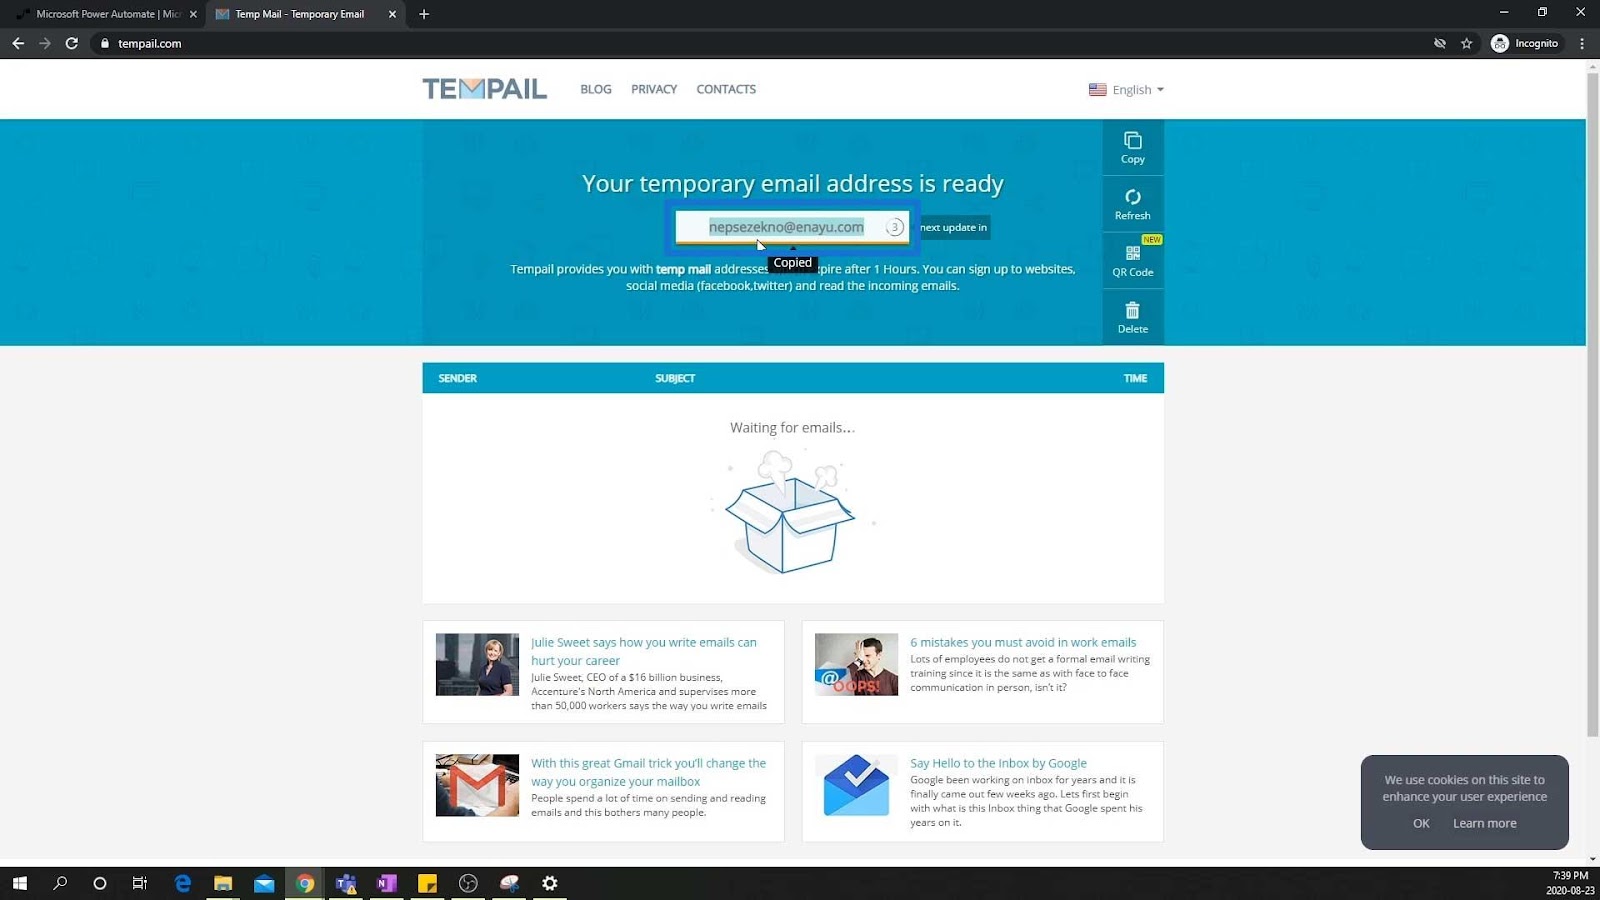Open Sticky Notes from the taskbar
This screenshot has width=1600, height=900.
(427, 883)
